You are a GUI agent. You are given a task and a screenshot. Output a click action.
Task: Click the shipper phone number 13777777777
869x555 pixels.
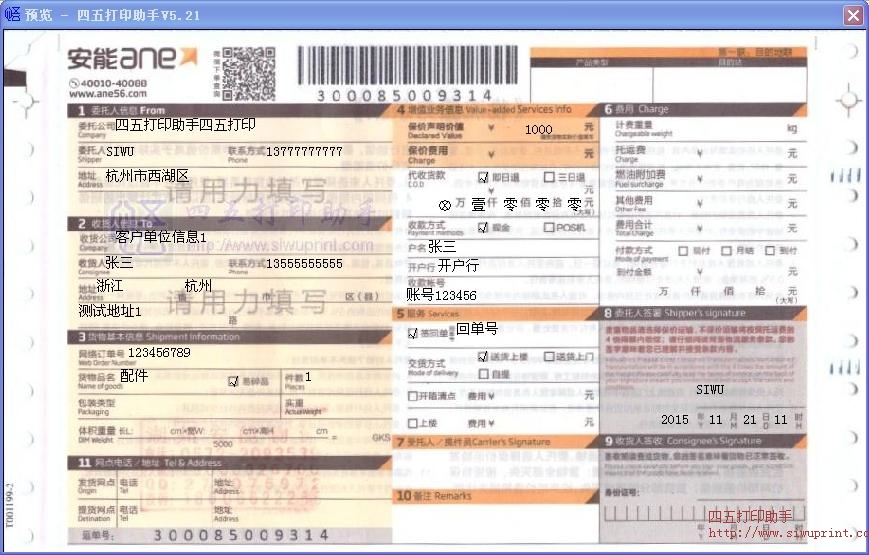point(305,152)
